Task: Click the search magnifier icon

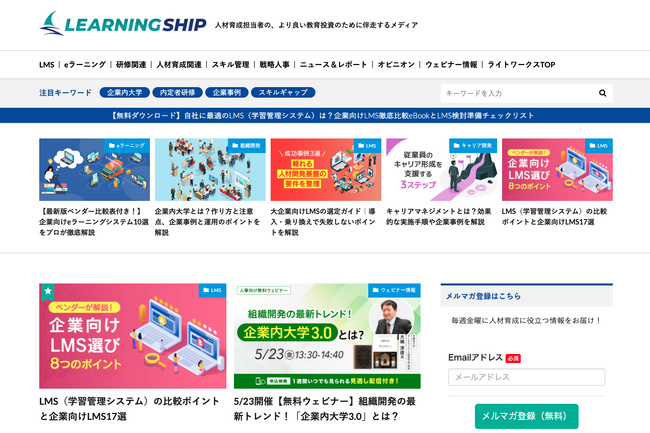Action: pos(602,93)
